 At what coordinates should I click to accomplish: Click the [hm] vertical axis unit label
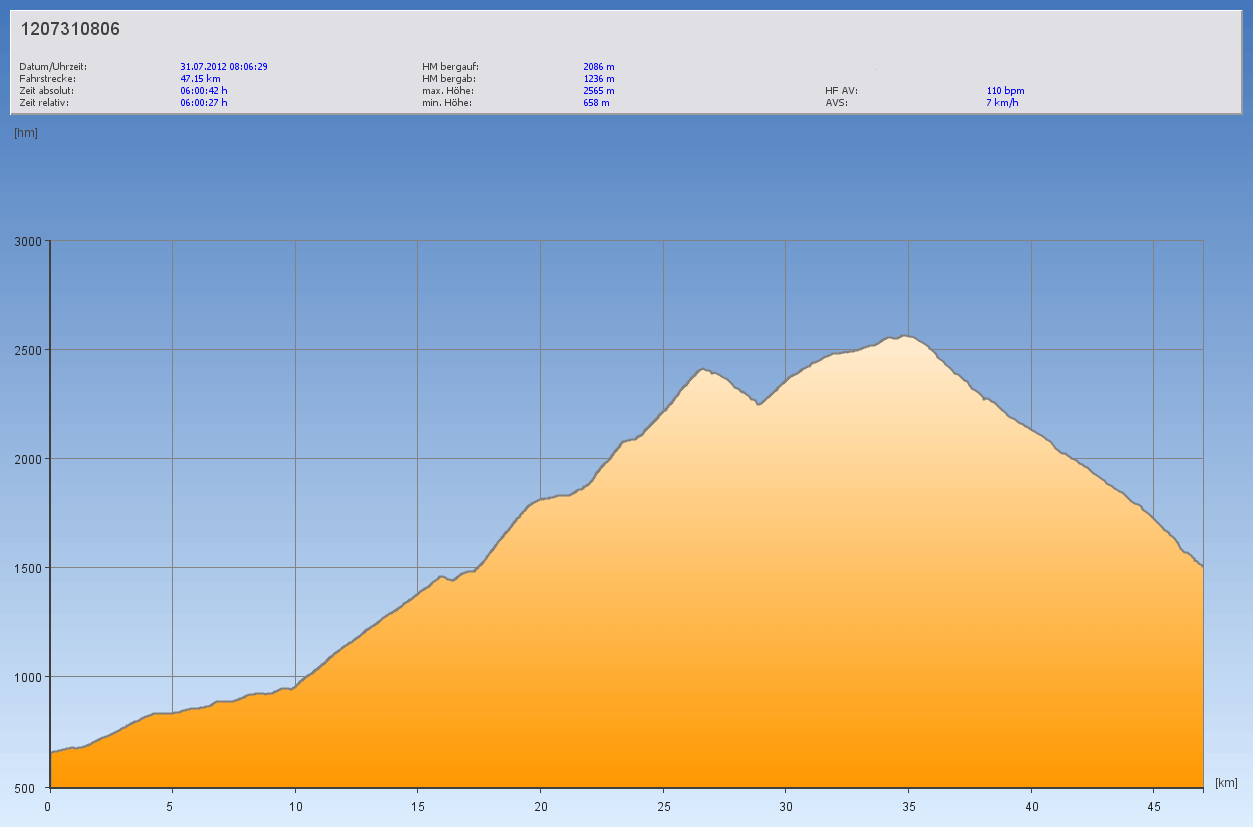26,133
